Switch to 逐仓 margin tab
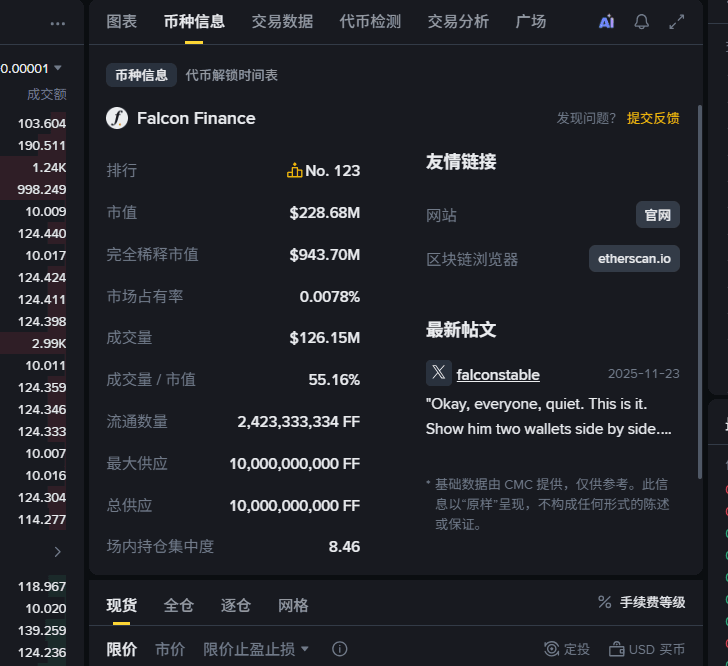Image resolution: width=728 pixels, height=666 pixels. 236,605
